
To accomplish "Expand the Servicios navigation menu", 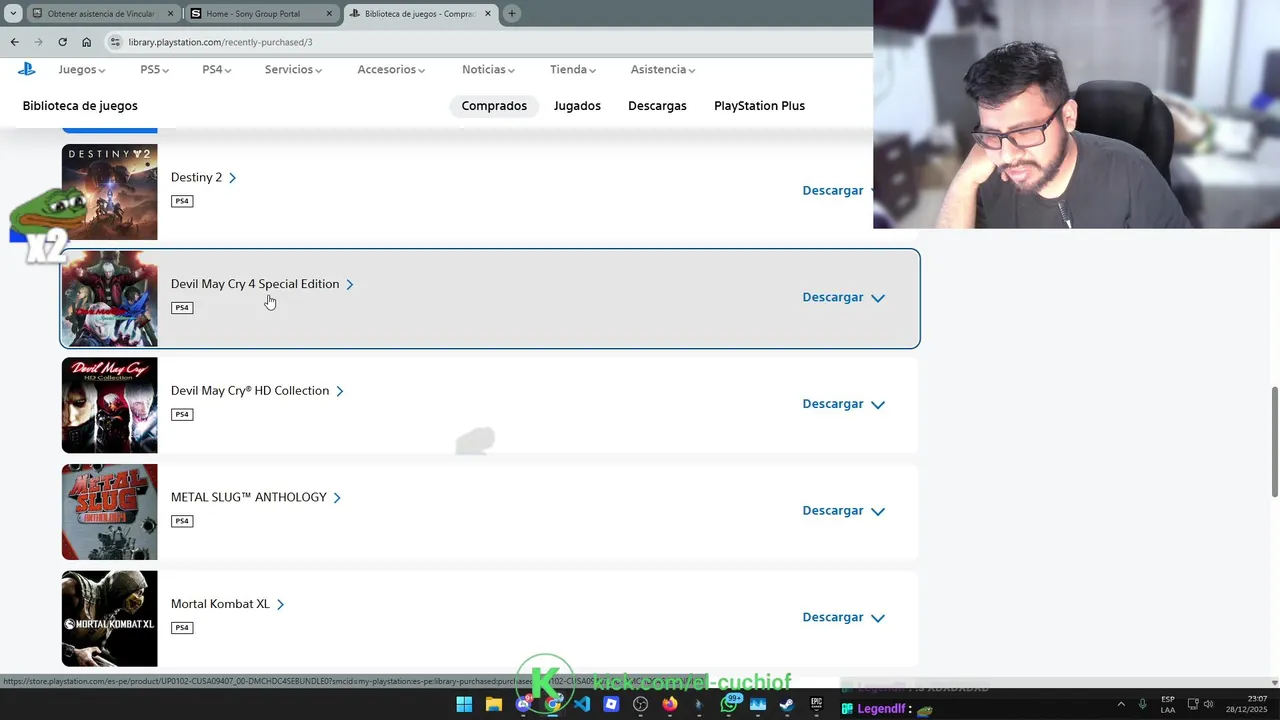I will pos(293,70).
